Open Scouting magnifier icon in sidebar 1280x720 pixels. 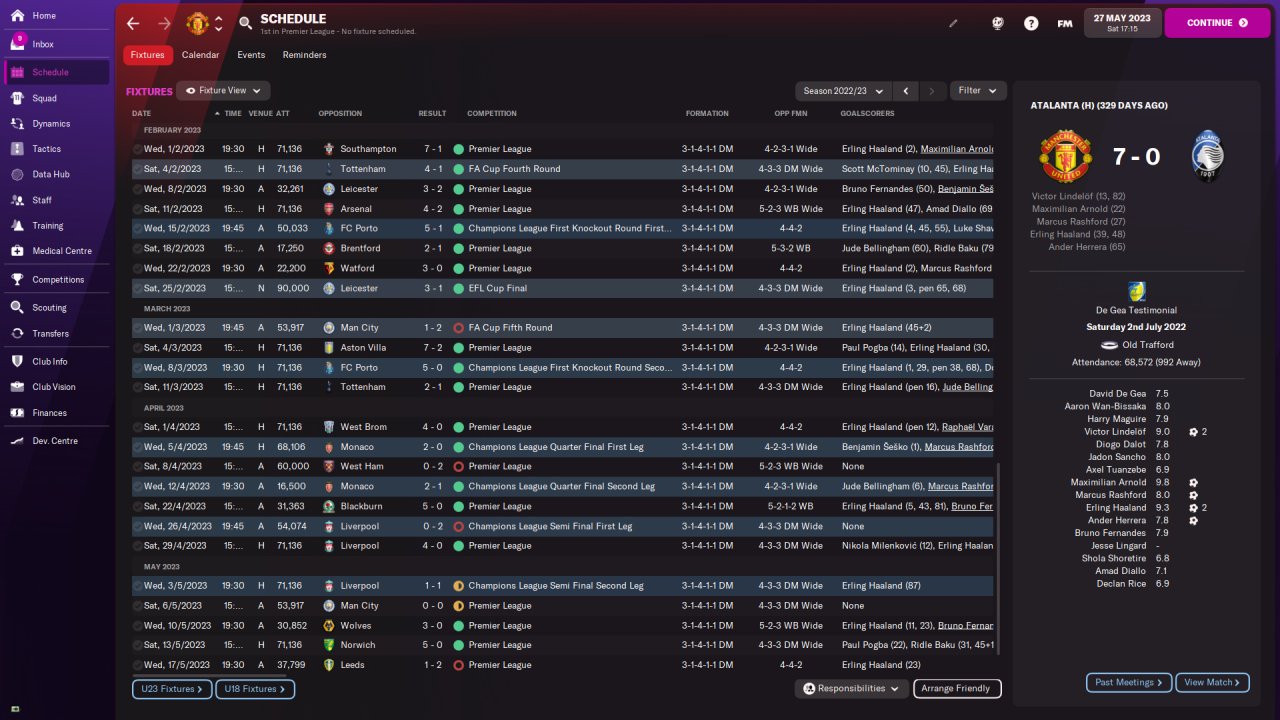click(17, 308)
